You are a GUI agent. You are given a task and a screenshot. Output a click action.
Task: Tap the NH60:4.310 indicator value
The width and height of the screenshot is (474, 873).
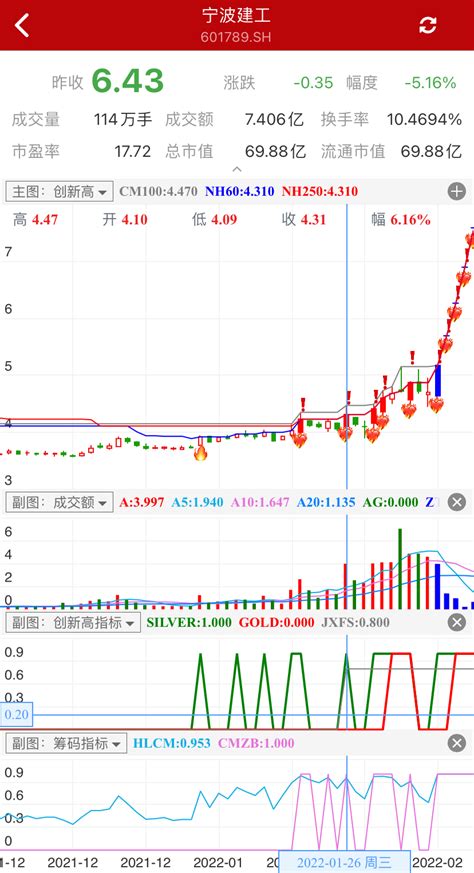[x=240, y=192]
